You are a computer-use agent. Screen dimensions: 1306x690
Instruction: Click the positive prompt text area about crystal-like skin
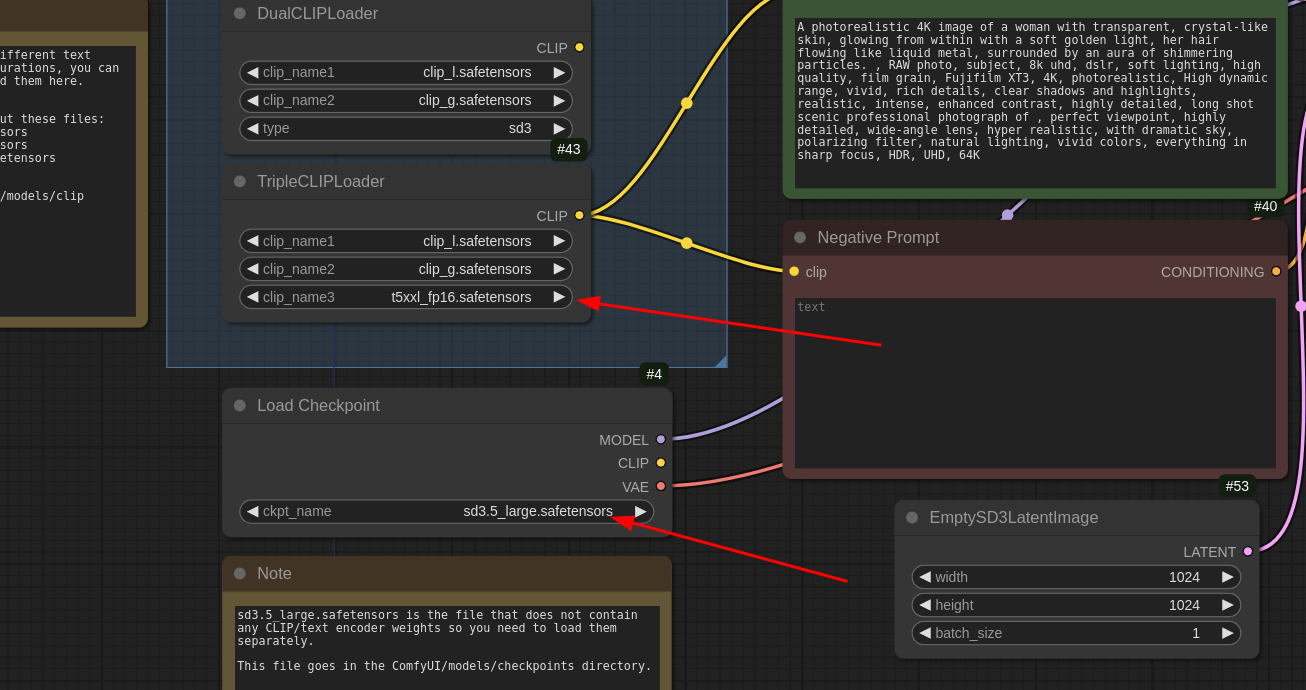tap(1034, 102)
